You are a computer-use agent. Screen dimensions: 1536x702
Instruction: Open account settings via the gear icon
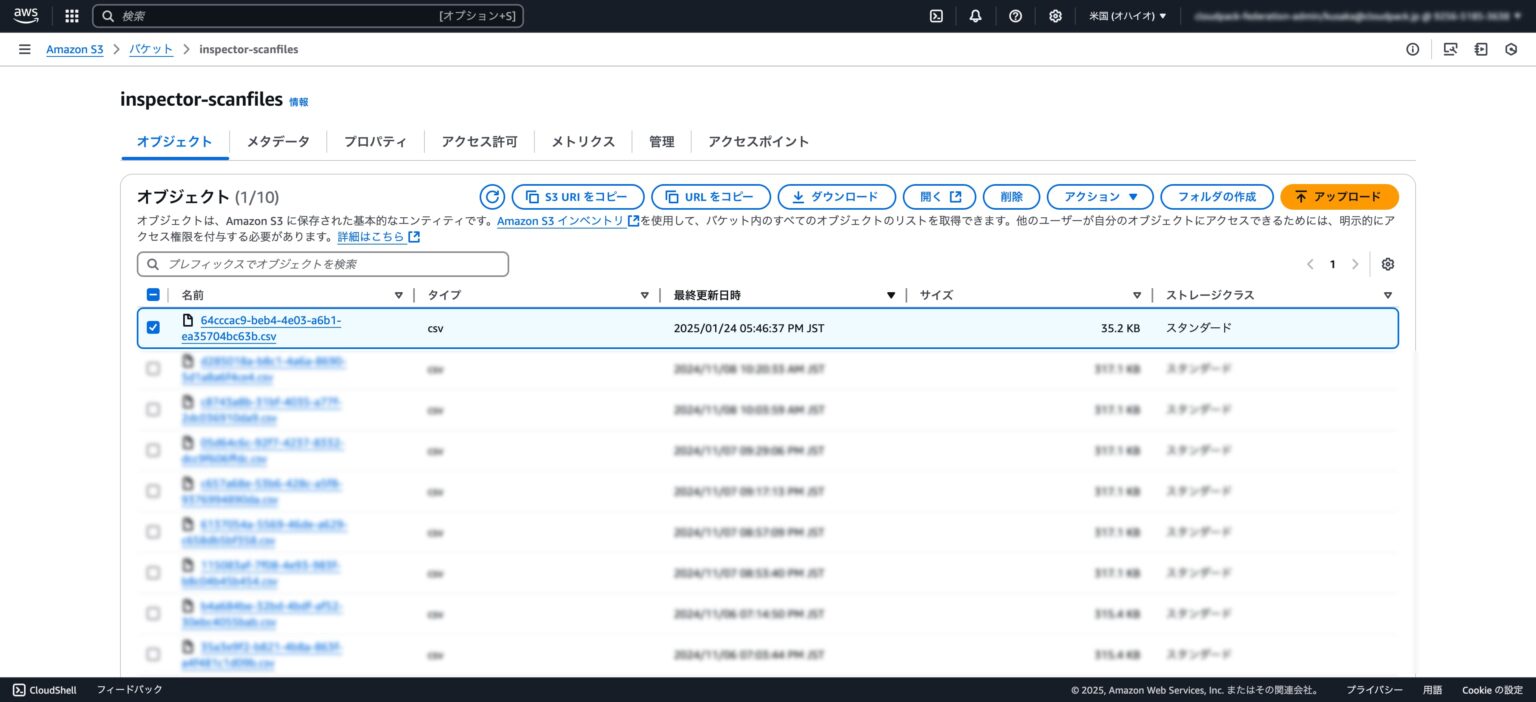(x=1055, y=15)
